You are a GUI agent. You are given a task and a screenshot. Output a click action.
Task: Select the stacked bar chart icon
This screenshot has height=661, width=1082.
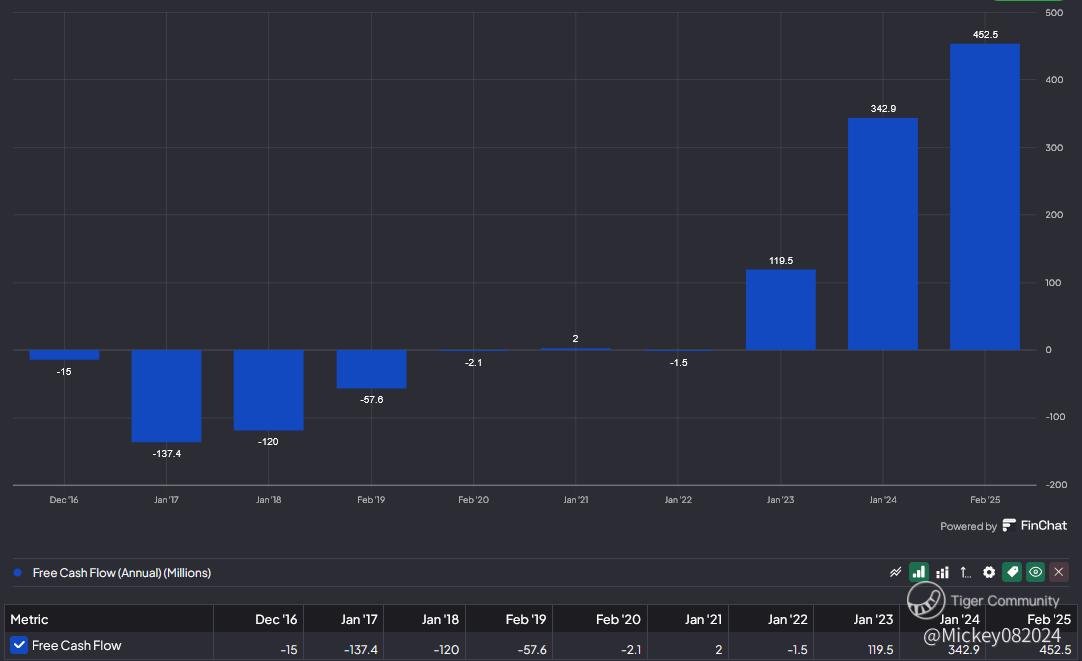coord(942,572)
